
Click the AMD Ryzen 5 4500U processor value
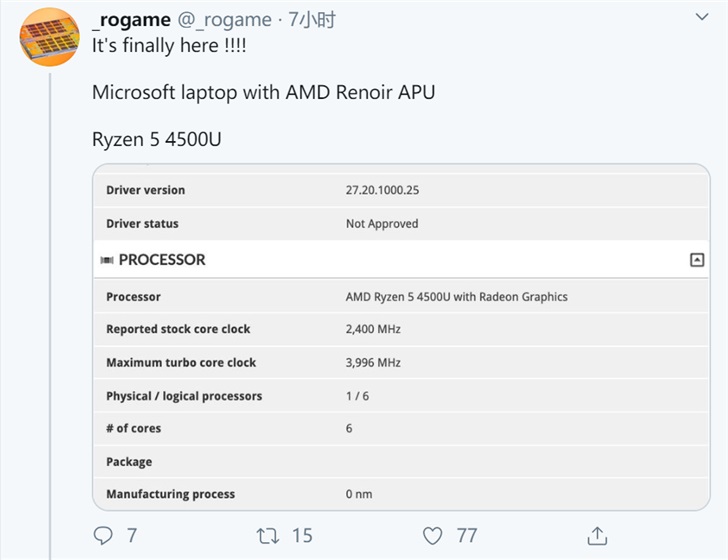point(456,297)
